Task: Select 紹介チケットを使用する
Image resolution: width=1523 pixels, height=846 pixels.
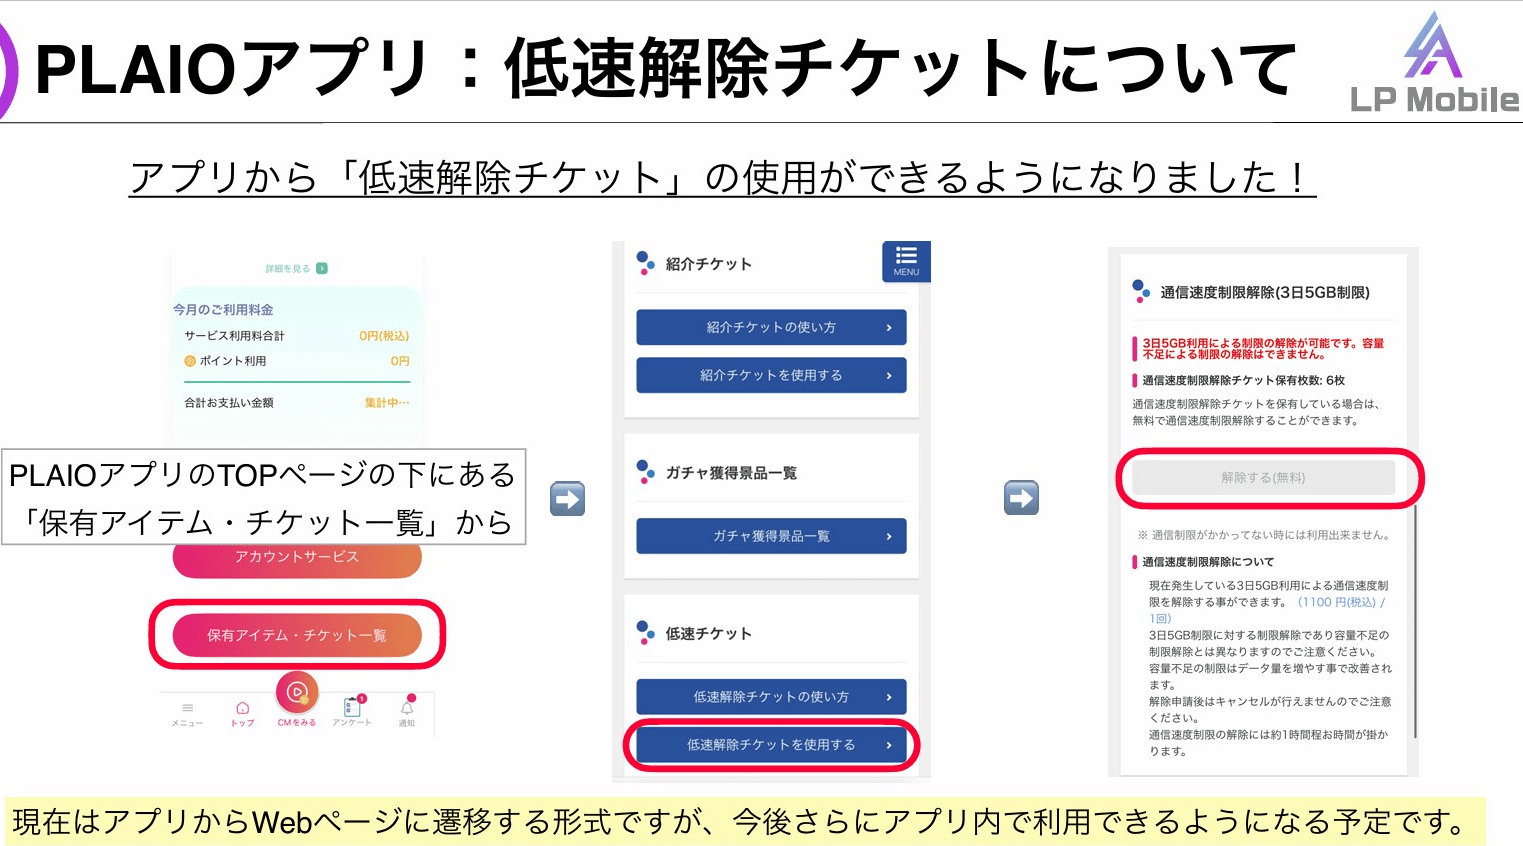Action: coord(771,375)
